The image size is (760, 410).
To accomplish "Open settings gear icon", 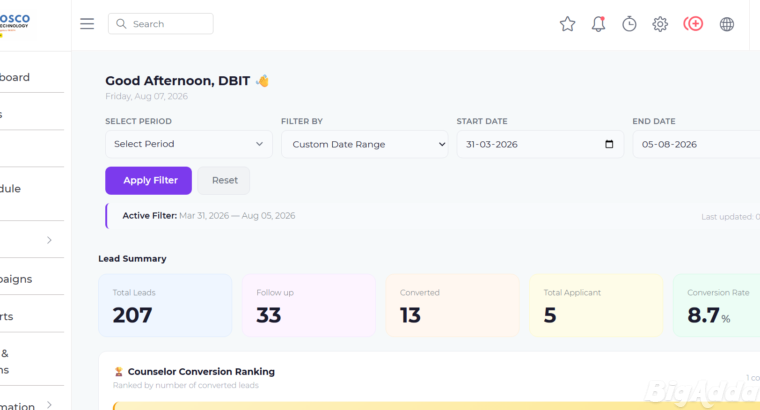I will coord(660,24).
